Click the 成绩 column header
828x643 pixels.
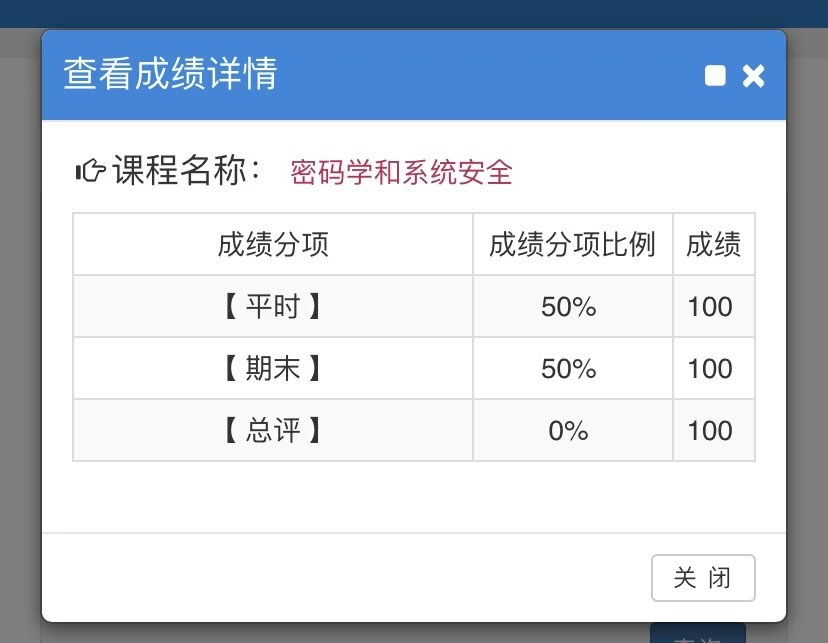(713, 244)
